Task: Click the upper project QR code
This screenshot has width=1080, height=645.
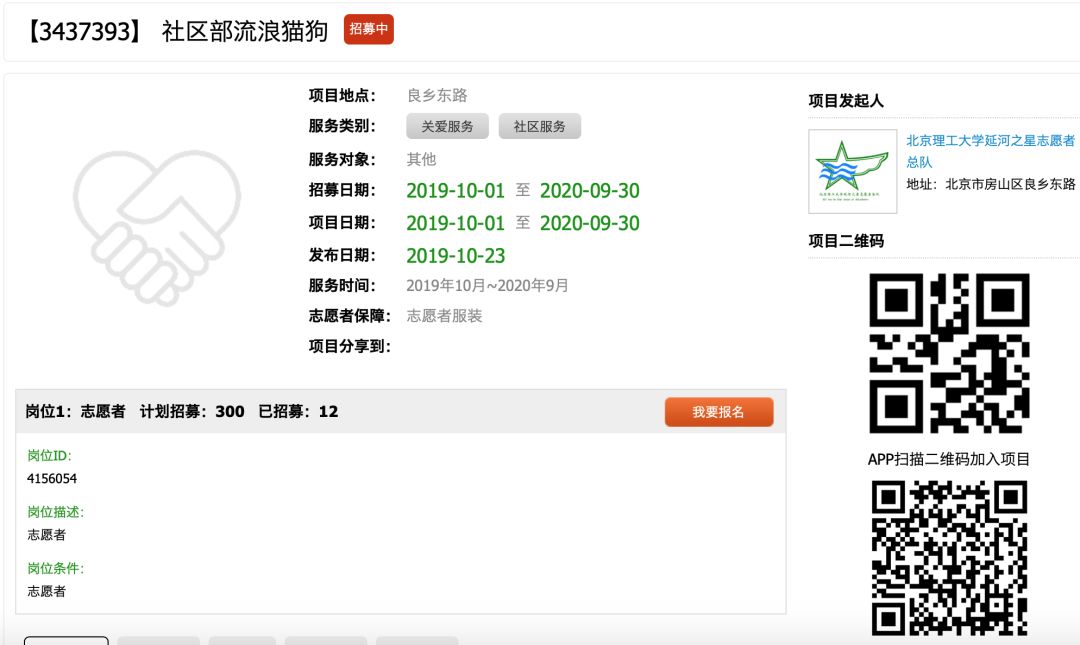Action: [949, 353]
